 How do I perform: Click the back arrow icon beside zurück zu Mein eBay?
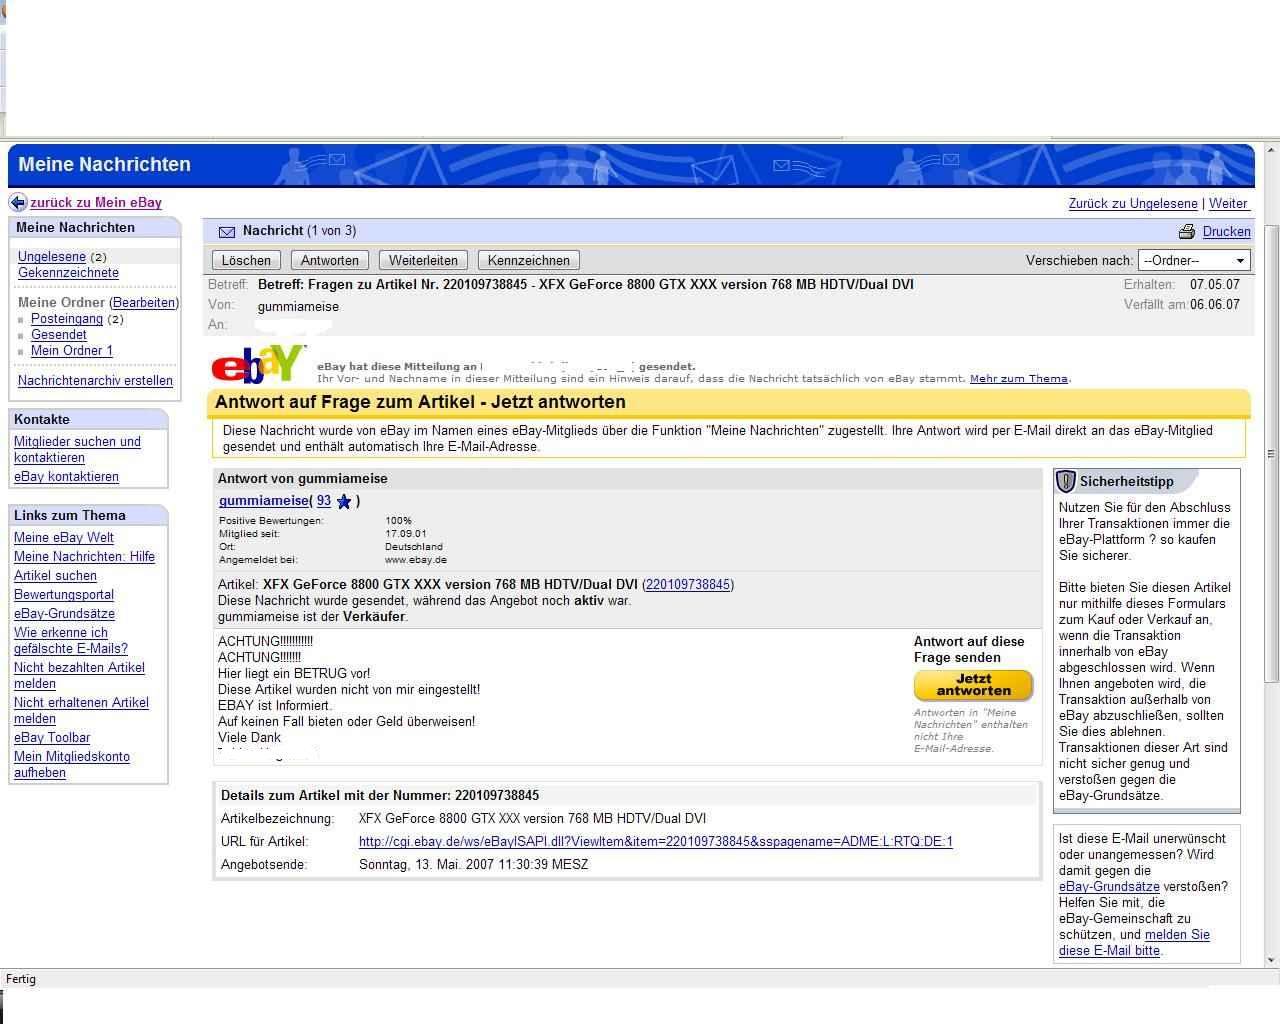(x=18, y=203)
